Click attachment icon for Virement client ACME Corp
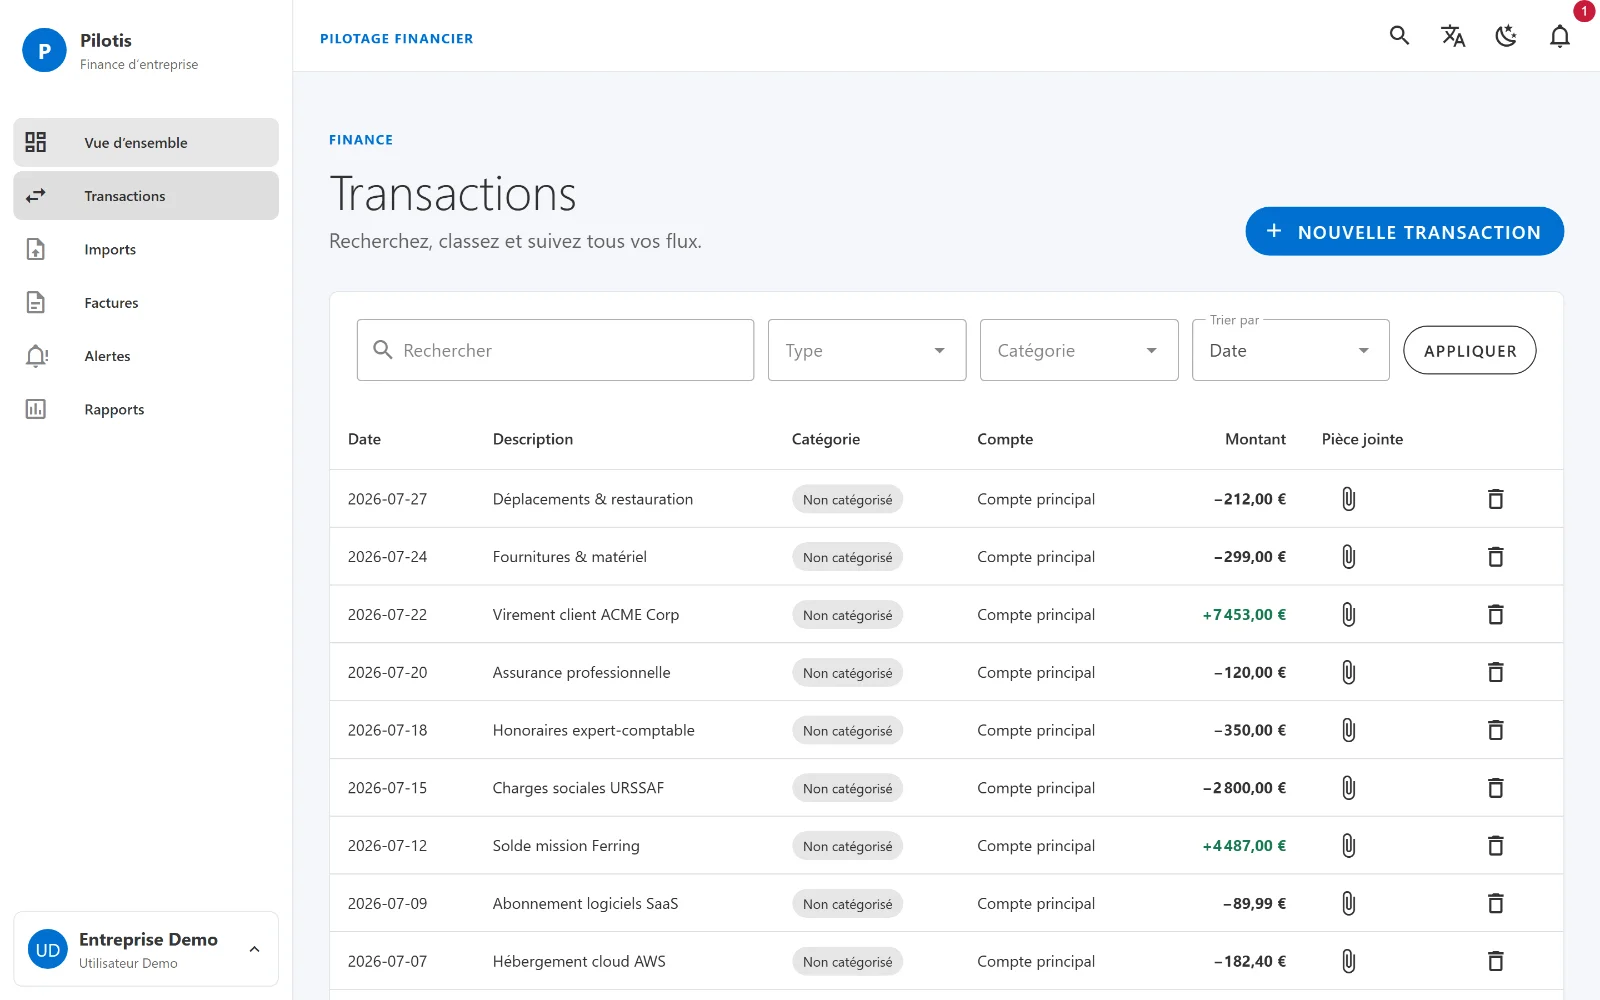The height and width of the screenshot is (1000, 1600). pyautogui.click(x=1348, y=615)
